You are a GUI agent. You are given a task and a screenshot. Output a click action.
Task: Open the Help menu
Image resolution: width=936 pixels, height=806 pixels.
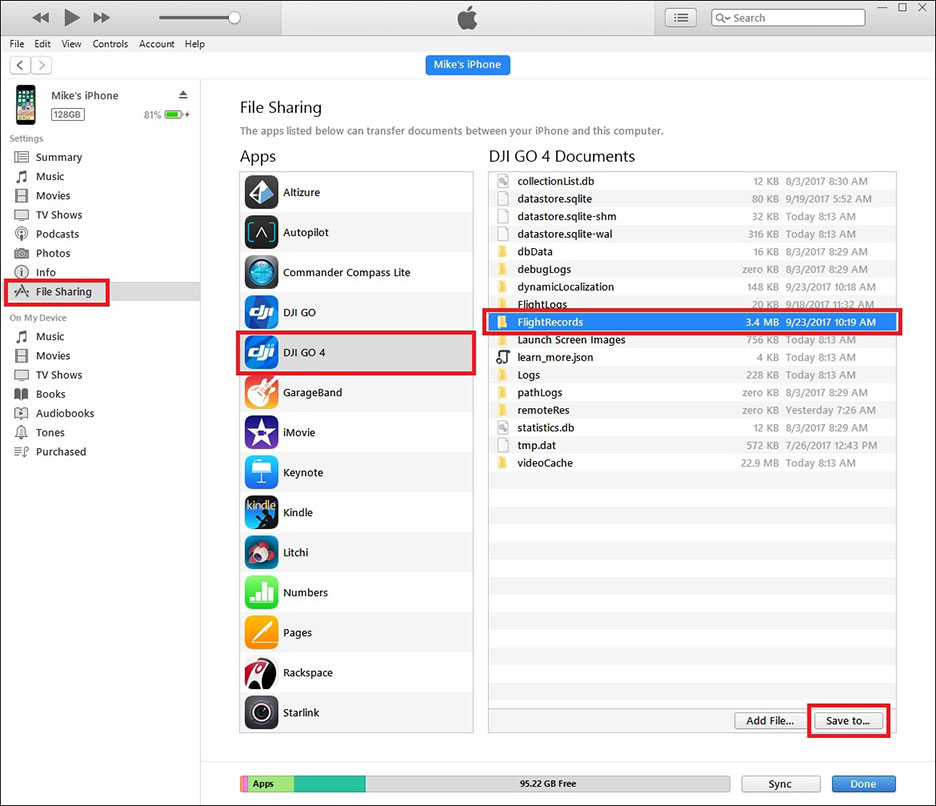click(x=195, y=44)
